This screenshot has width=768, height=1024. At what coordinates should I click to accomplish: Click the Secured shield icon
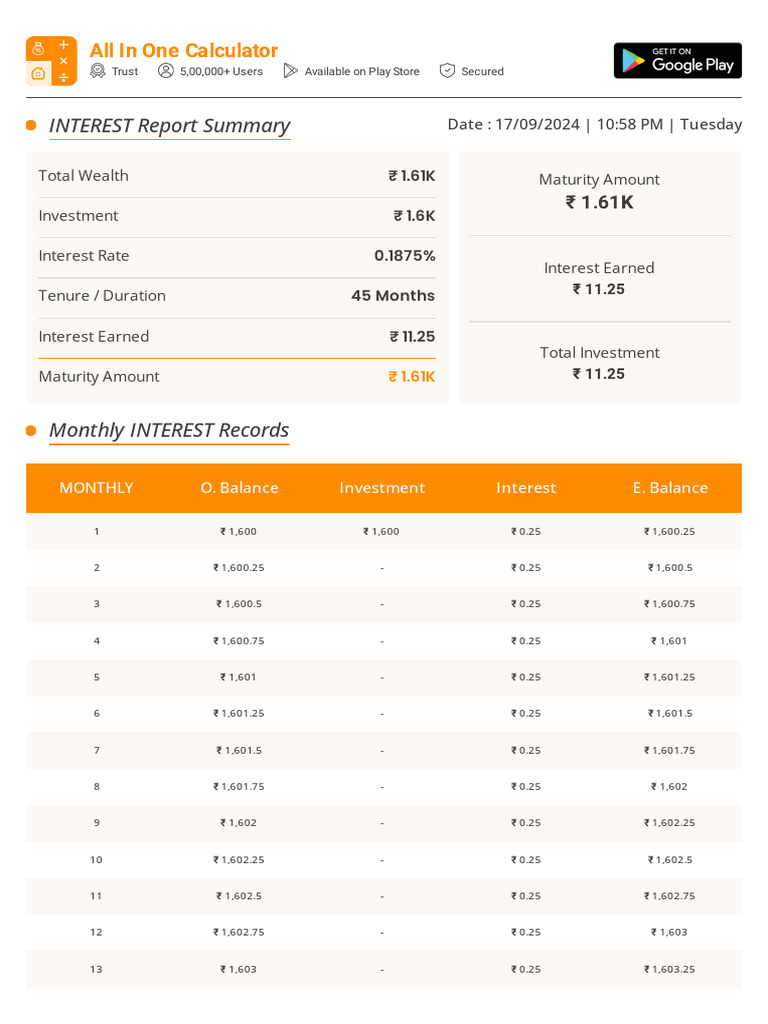click(x=447, y=71)
